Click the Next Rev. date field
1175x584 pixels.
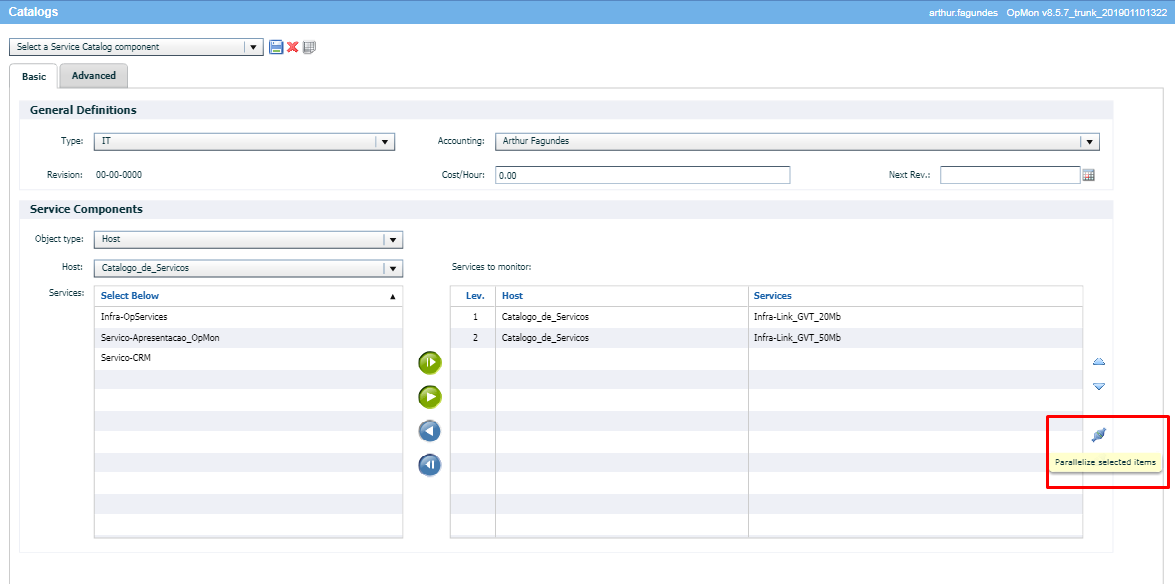tap(1010, 175)
